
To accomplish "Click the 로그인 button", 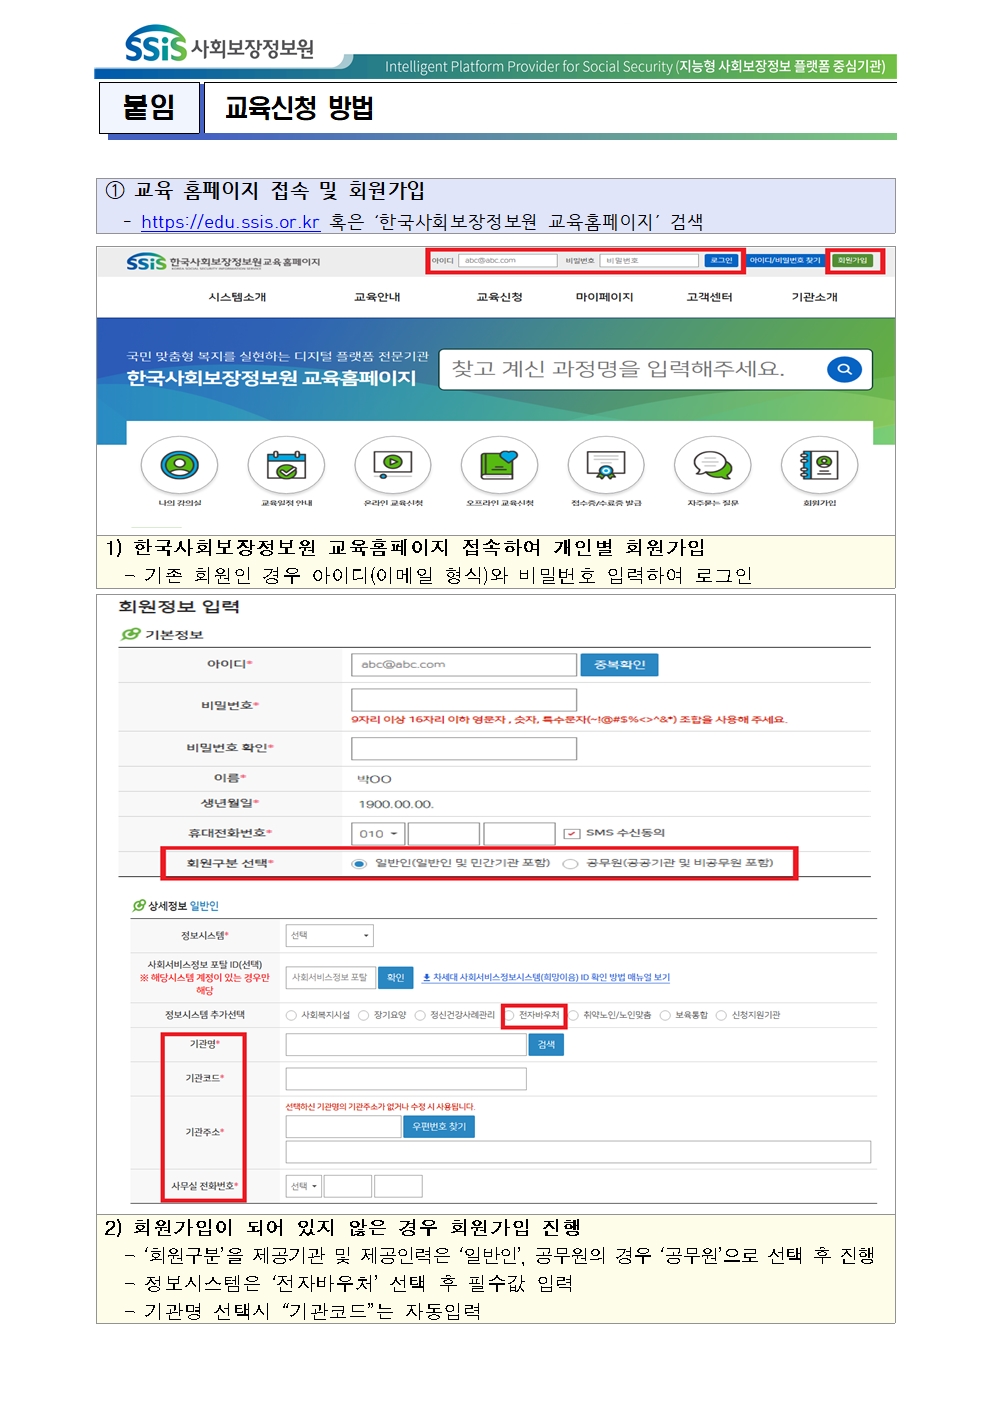I will click(721, 261).
